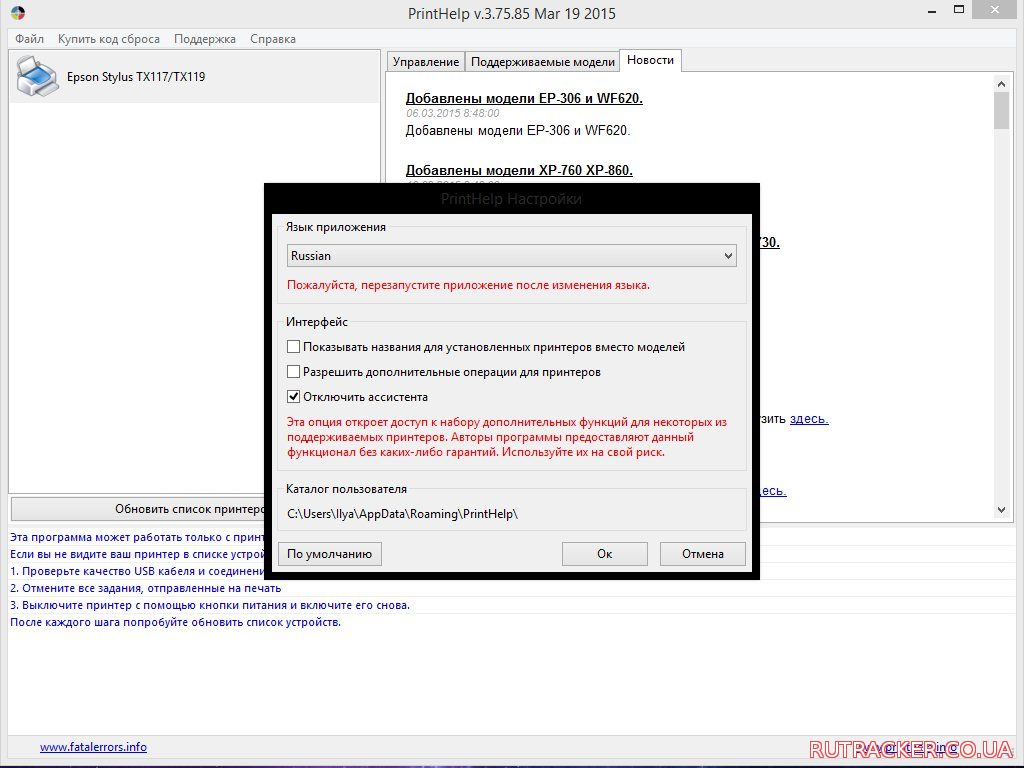The width and height of the screenshot is (1024, 768).
Task: Click the log line starting 'После каждого шага'
Action: (176, 622)
